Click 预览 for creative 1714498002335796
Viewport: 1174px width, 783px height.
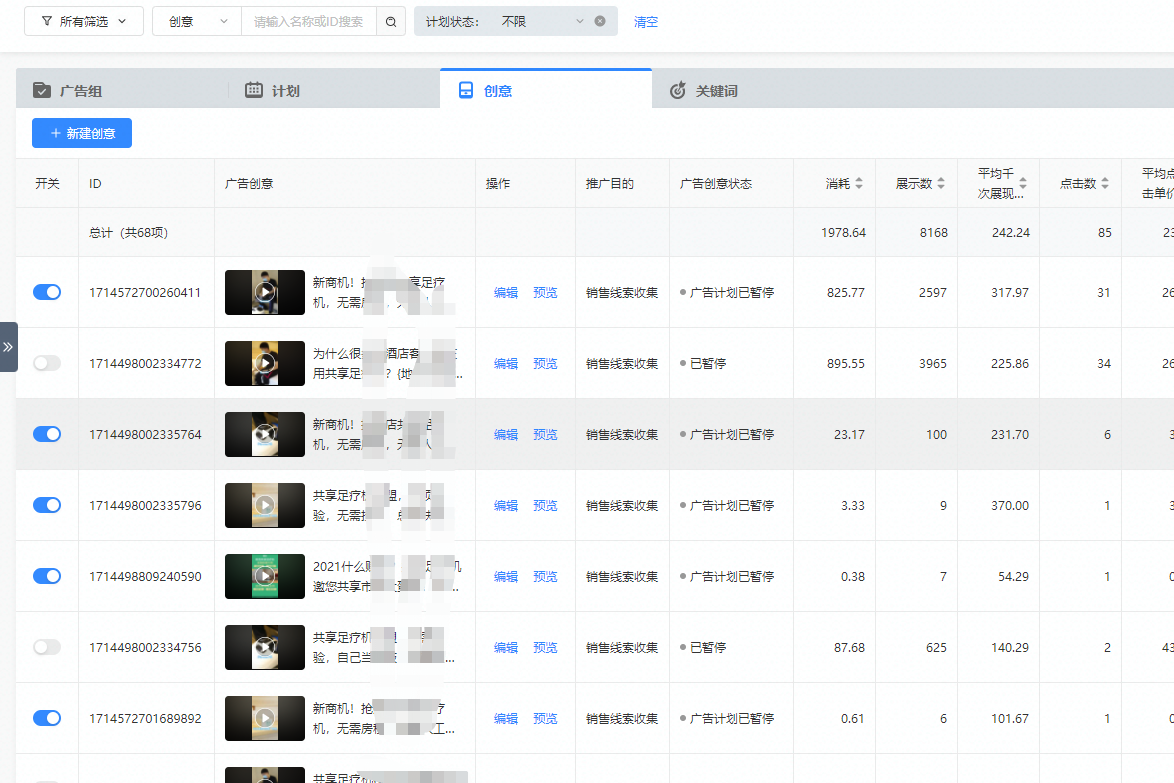[x=545, y=506]
